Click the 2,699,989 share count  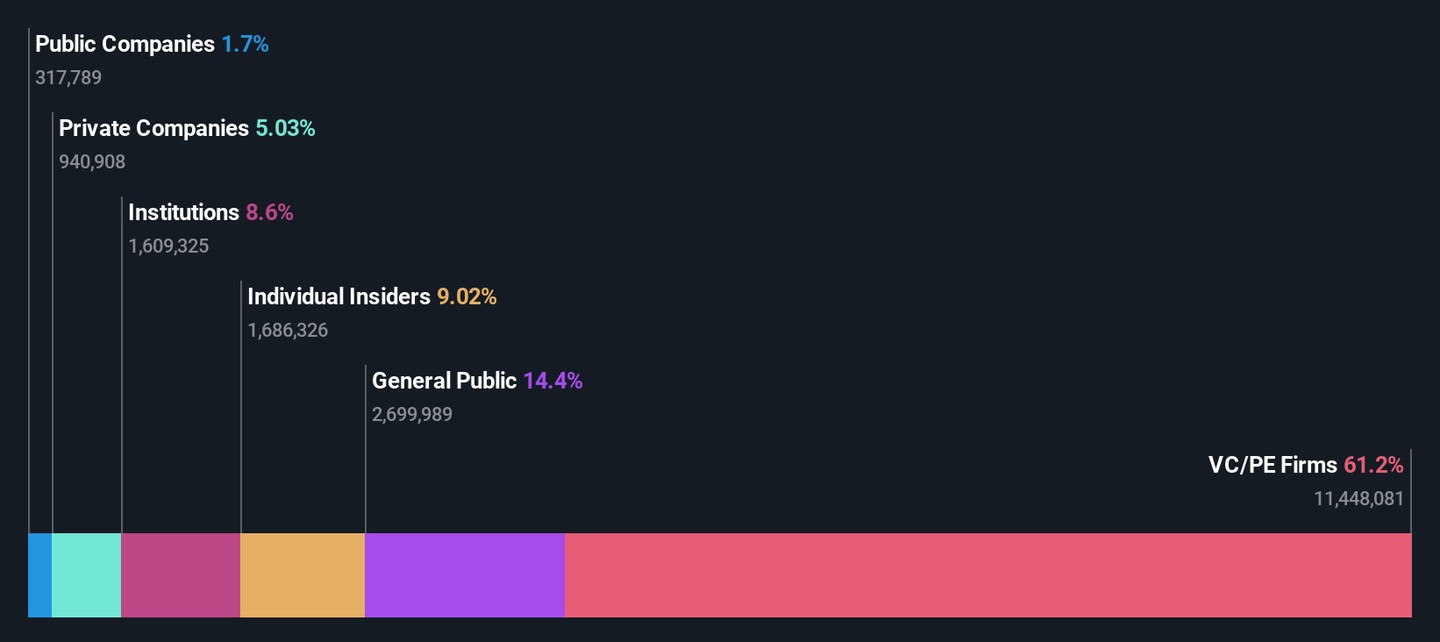412,414
